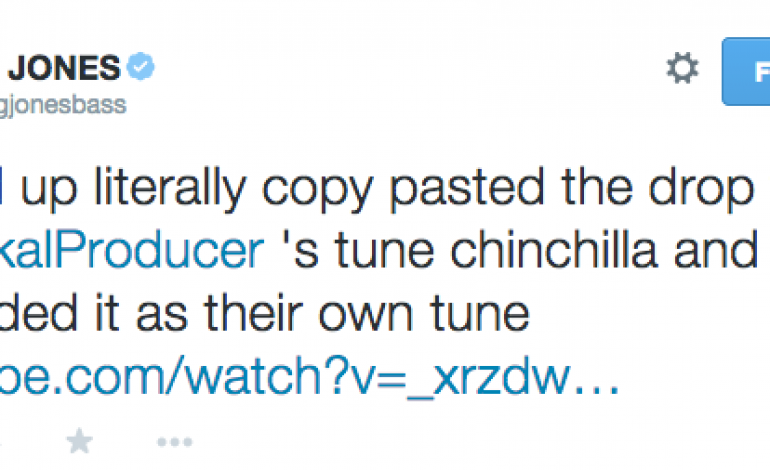Viewport: 770px width, 470px height.
Task: Favorite the tweet with the star icon
Action: point(79,441)
